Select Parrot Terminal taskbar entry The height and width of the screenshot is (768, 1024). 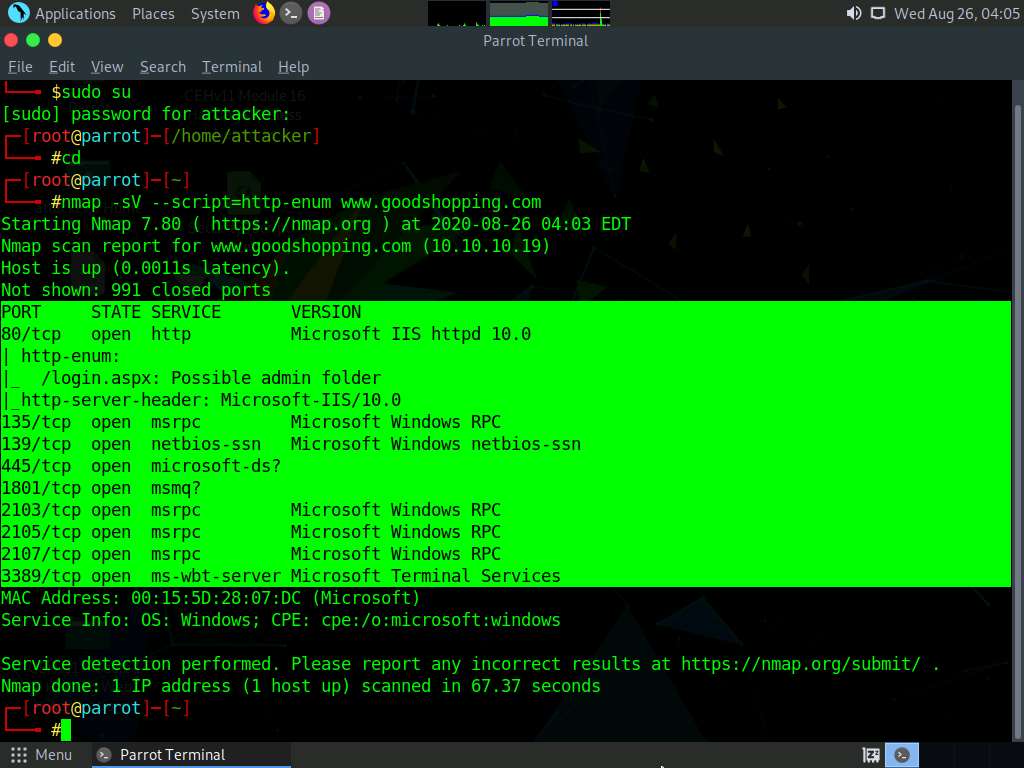click(x=191, y=755)
